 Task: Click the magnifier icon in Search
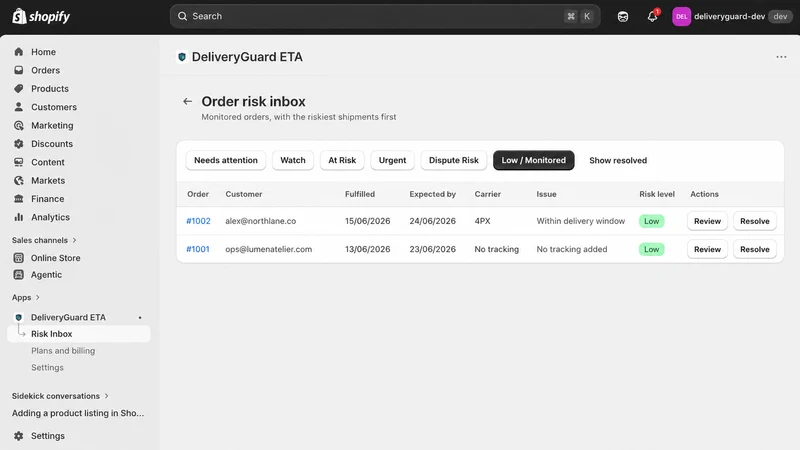pyautogui.click(x=182, y=16)
